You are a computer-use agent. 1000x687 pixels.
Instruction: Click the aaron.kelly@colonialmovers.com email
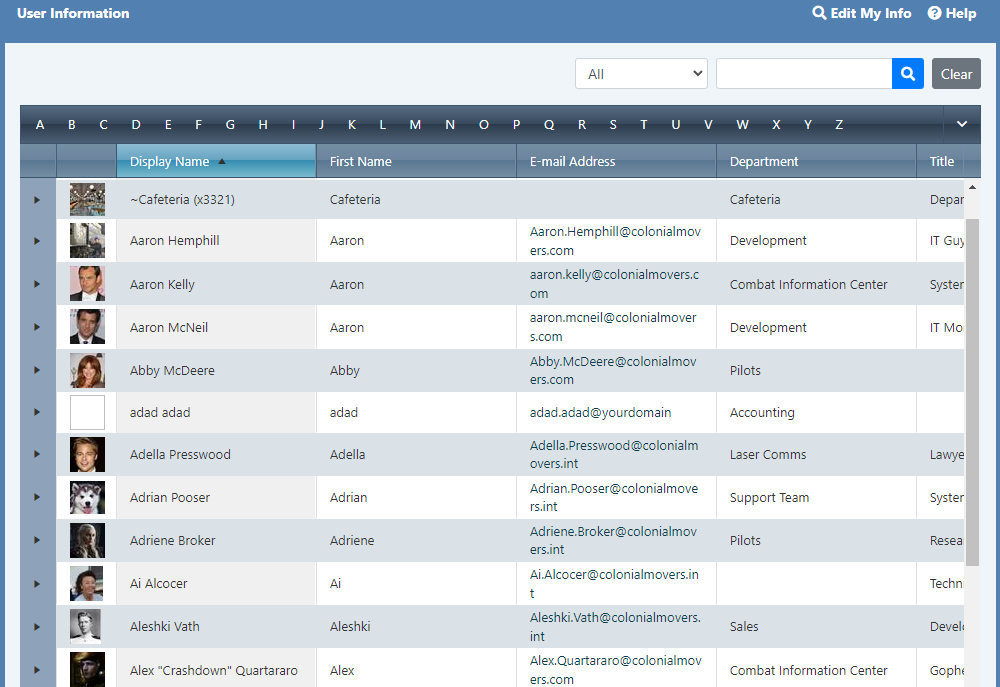615,284
